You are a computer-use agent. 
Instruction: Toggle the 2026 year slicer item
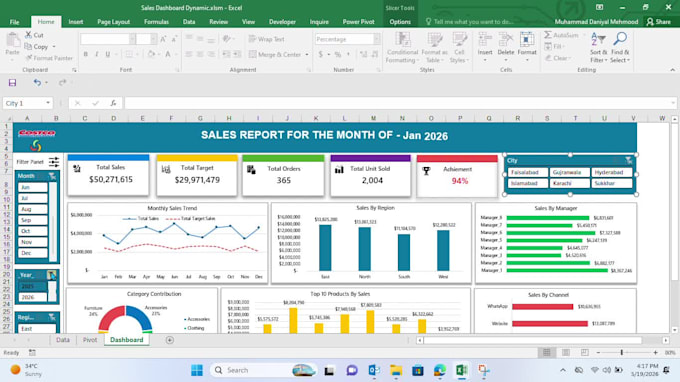tap(33, 297)
